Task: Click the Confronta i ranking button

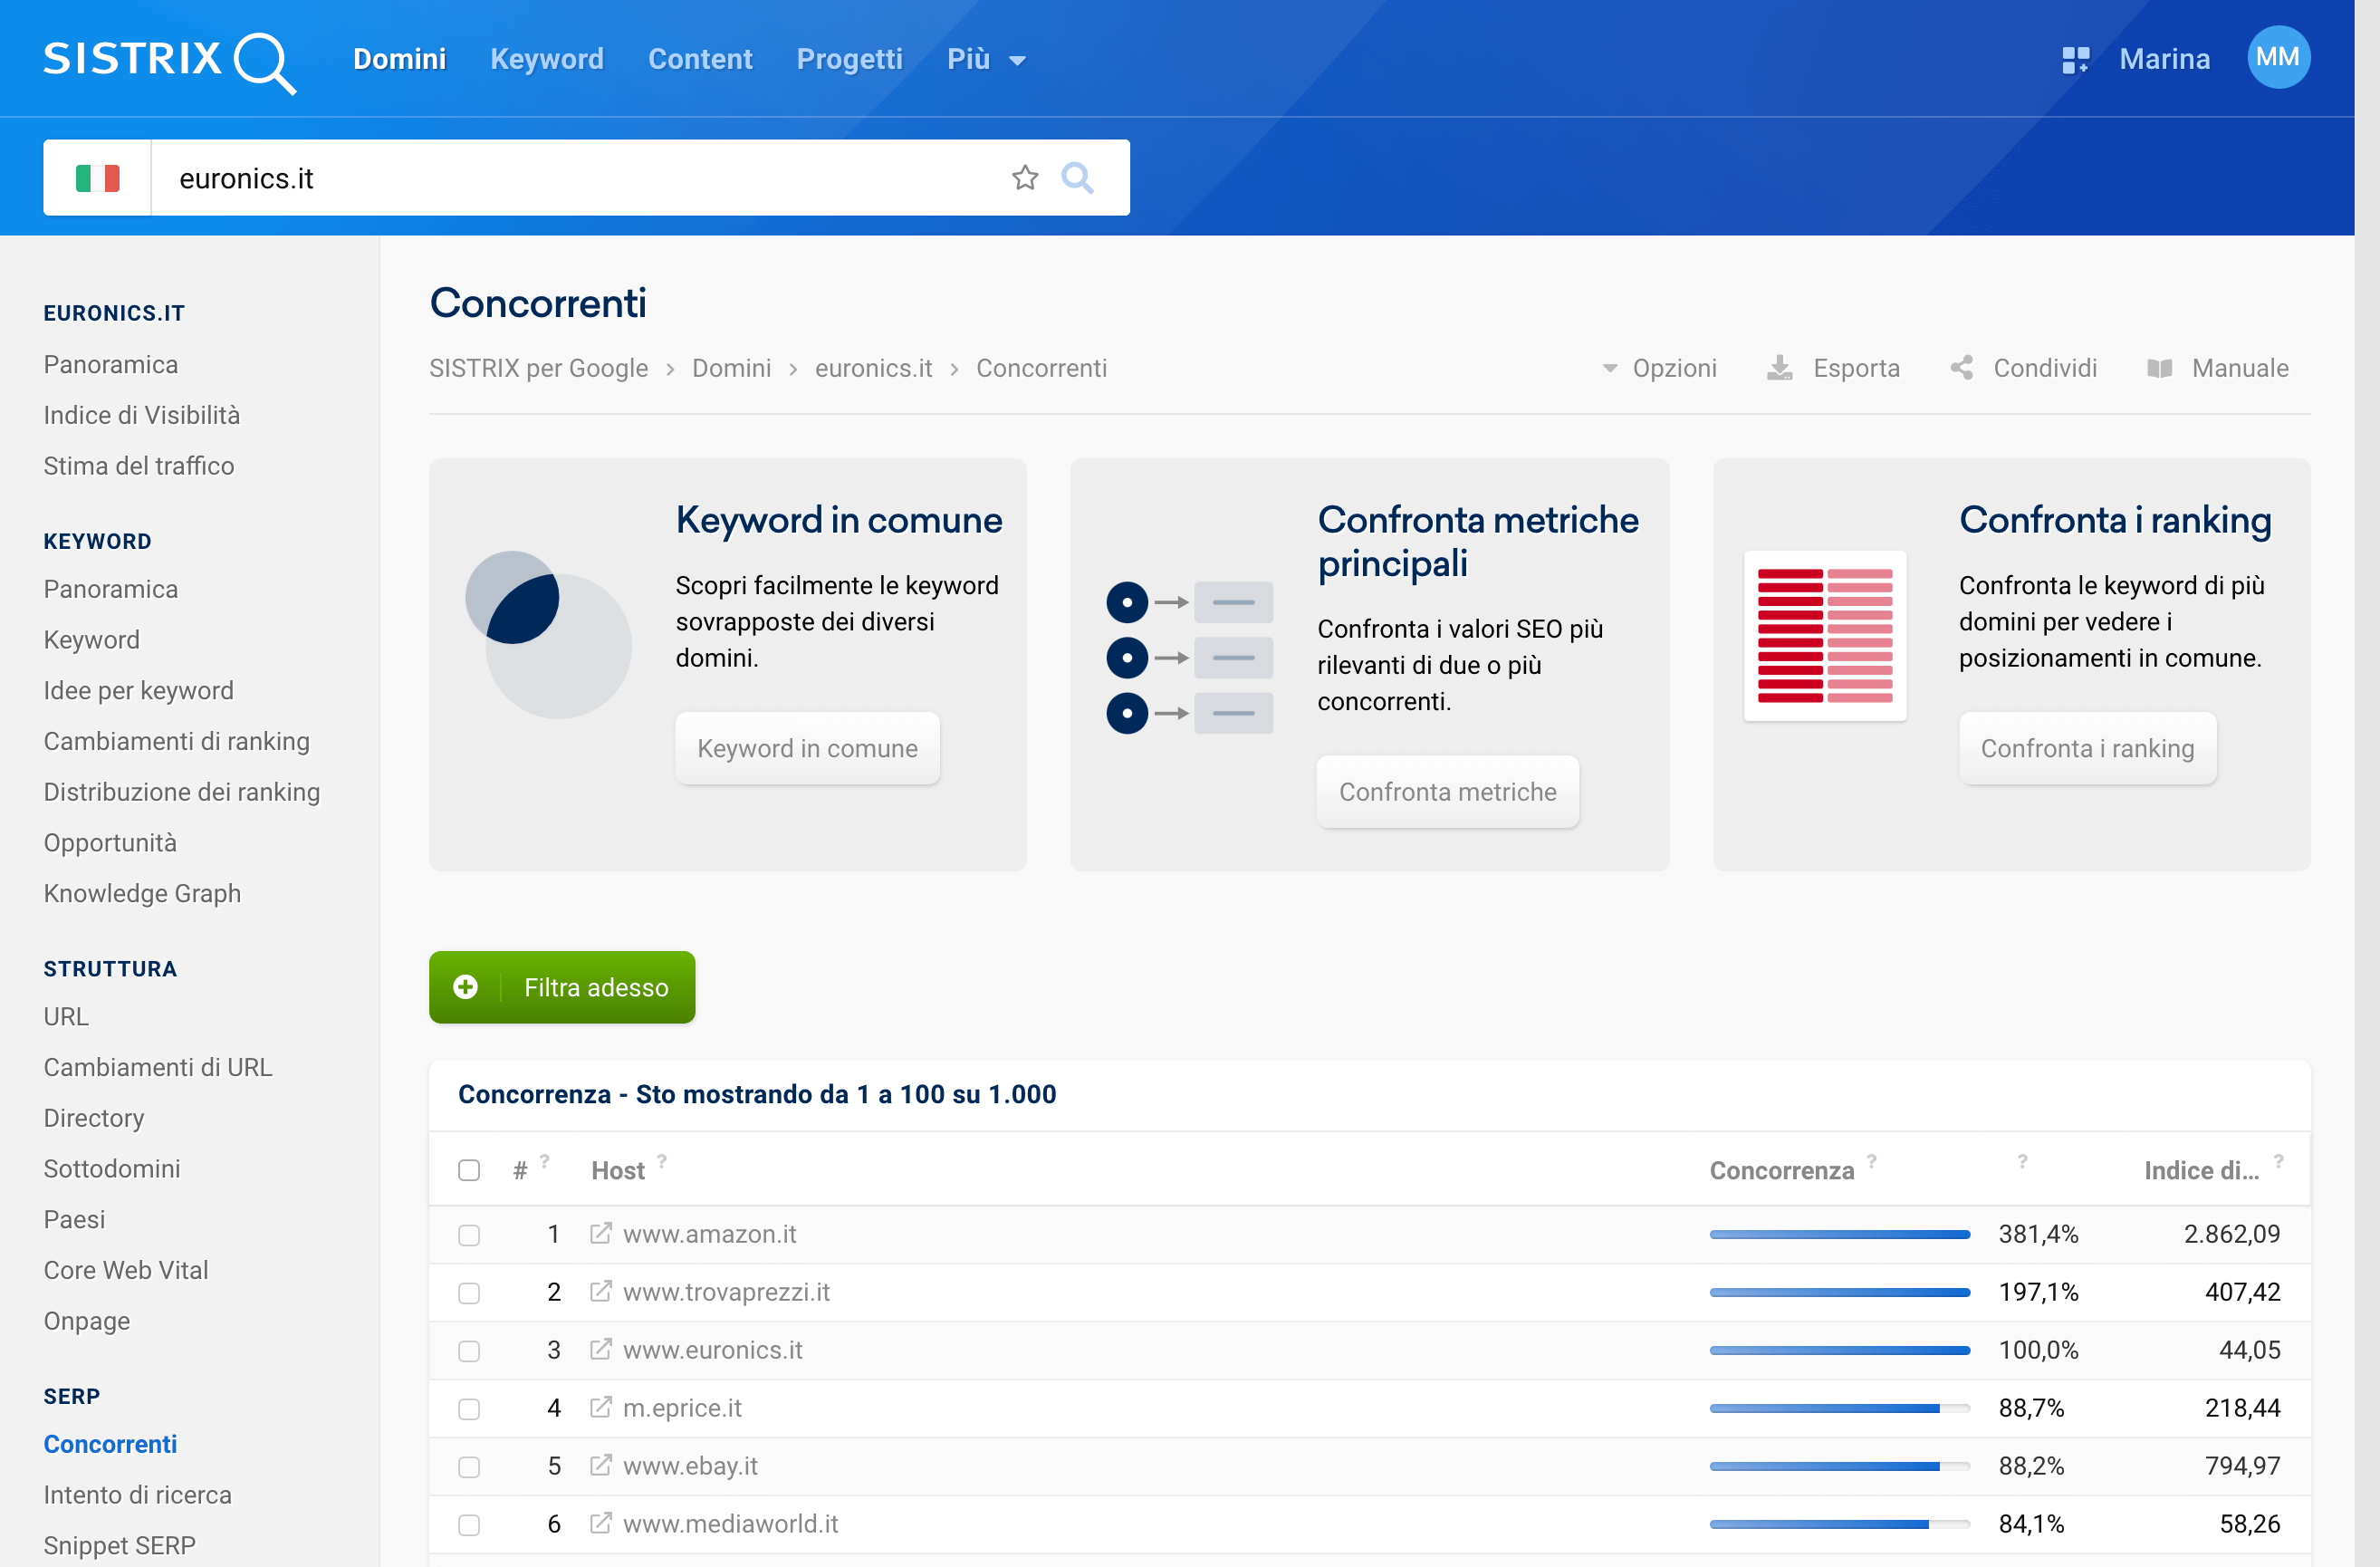Action: (2087, 748)
